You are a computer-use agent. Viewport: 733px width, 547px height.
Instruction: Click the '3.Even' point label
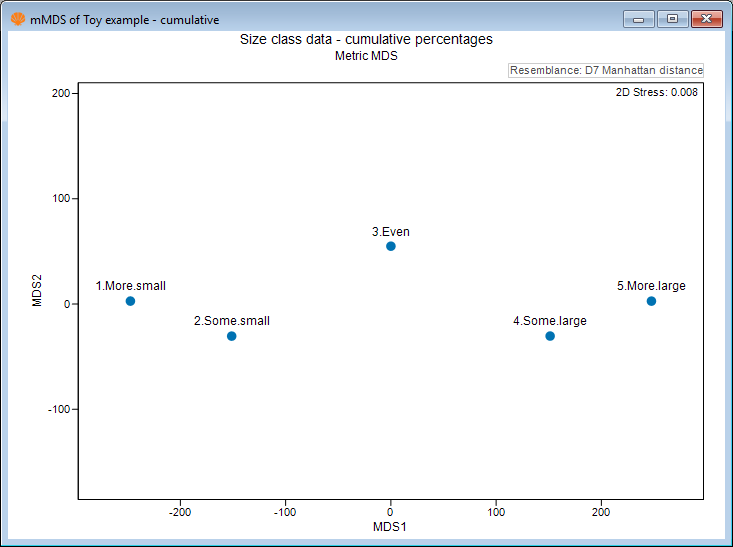coord(391,232)
